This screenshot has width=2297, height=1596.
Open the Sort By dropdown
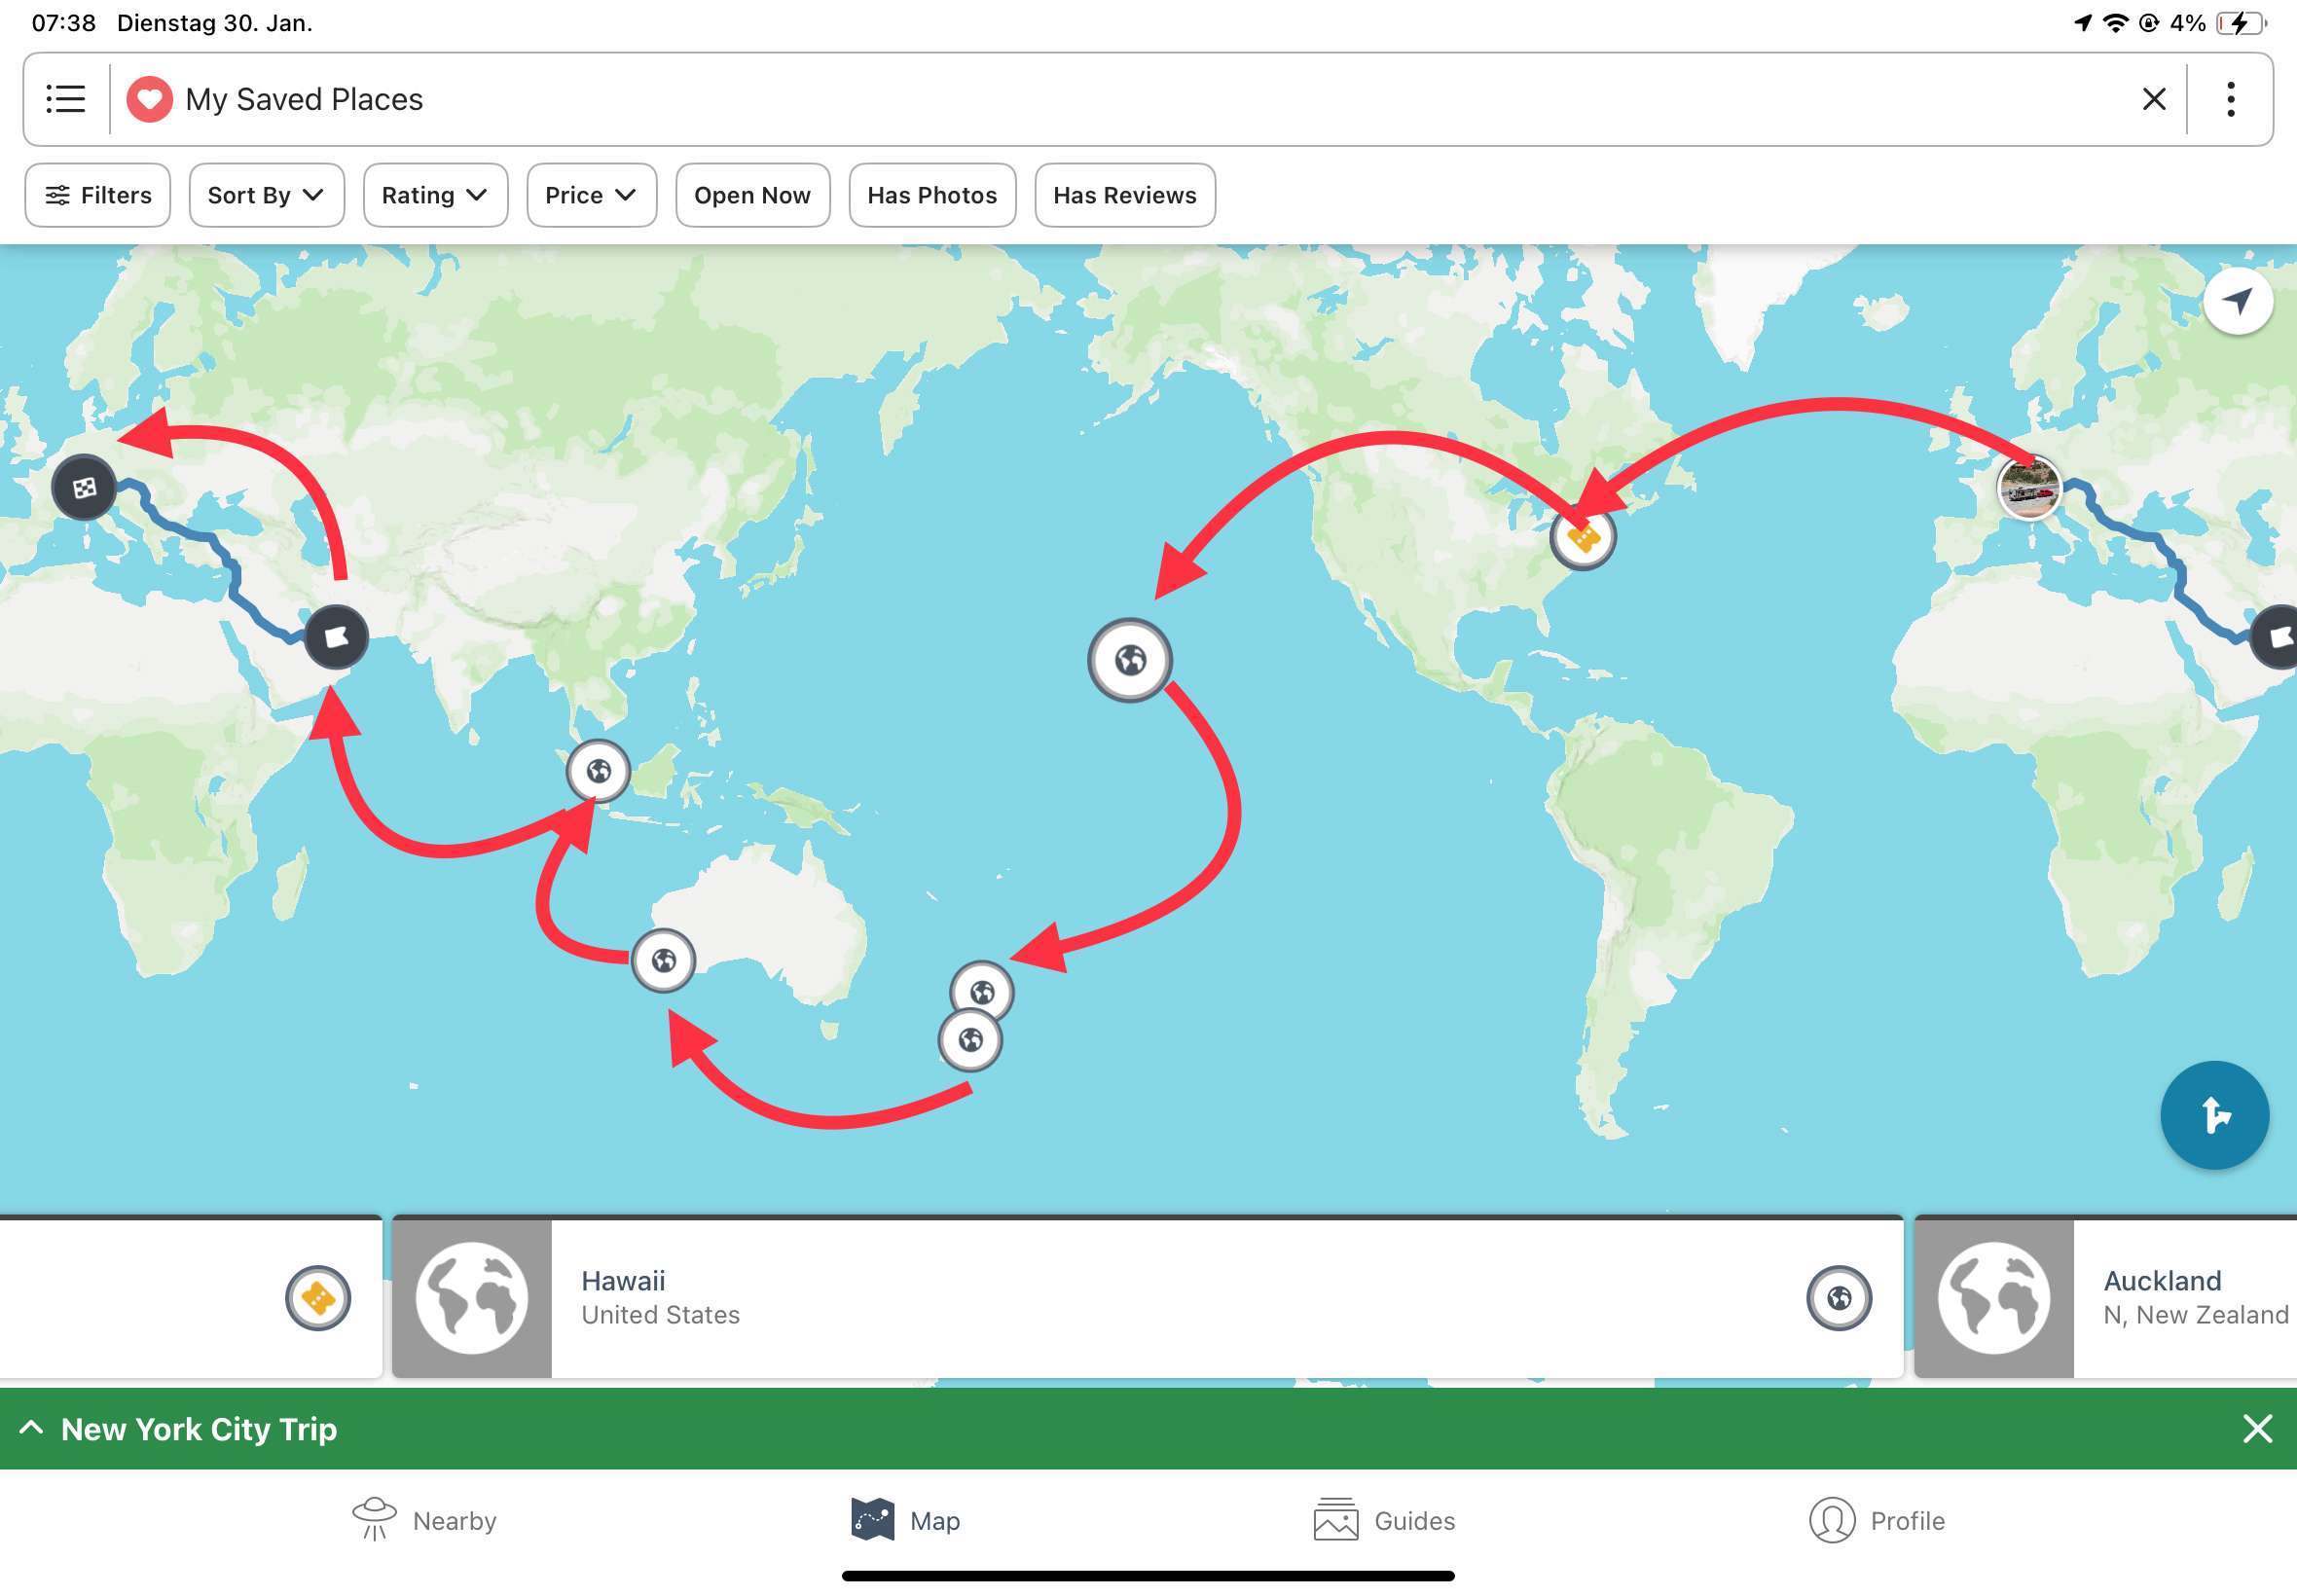pos(266,195)
